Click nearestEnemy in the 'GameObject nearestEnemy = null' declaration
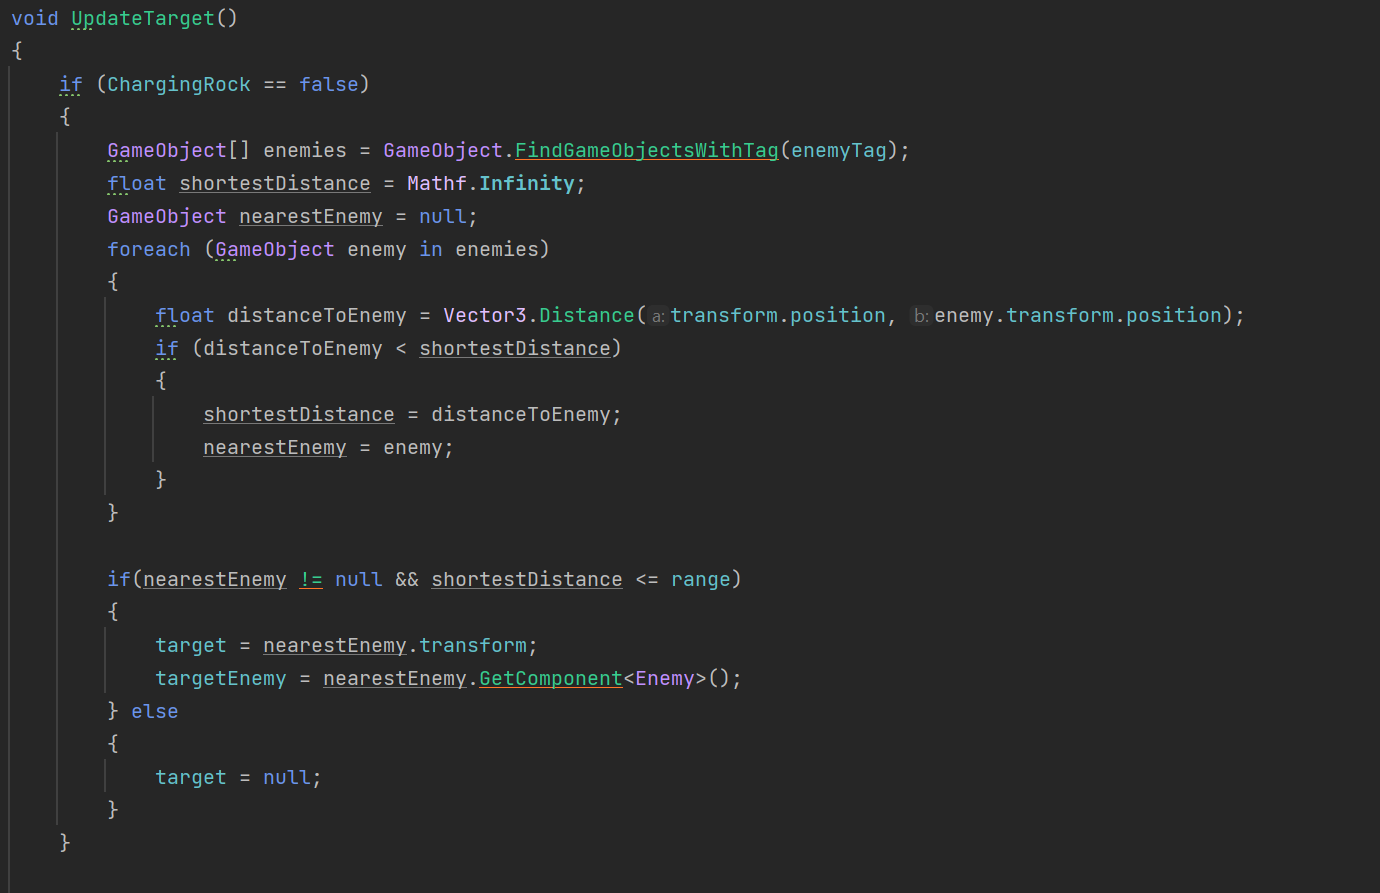This screenshot has height=893, width=1380. [311, 216]
